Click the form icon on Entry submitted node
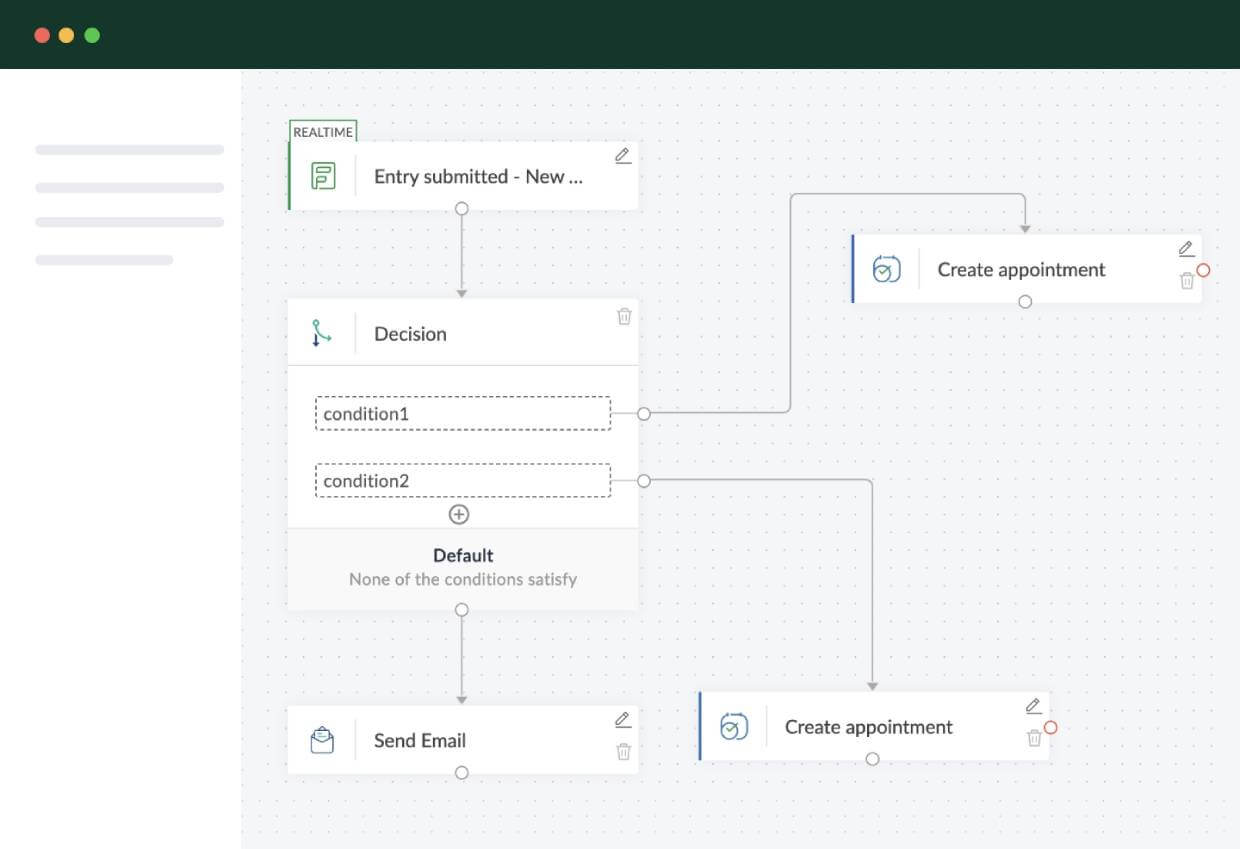1240x849 pixels. click(323, 177)
